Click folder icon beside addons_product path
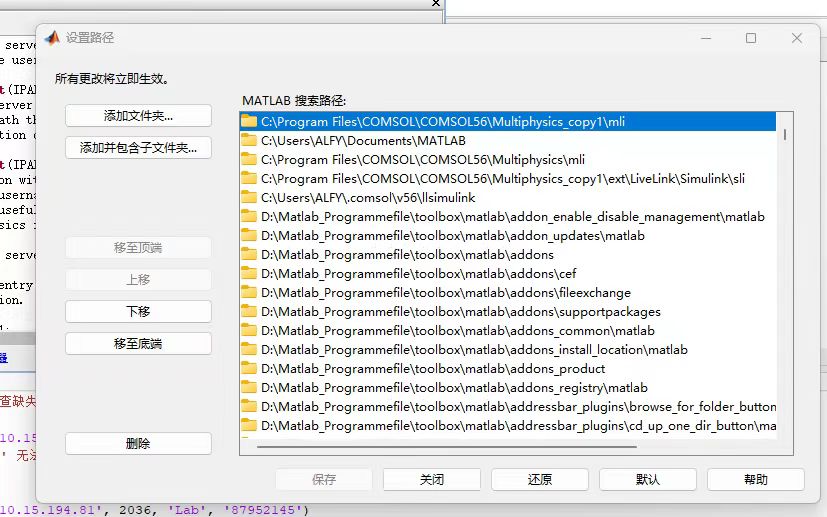Image resolution: width=827 pixels, height=517 pixels. click(249, 368)
